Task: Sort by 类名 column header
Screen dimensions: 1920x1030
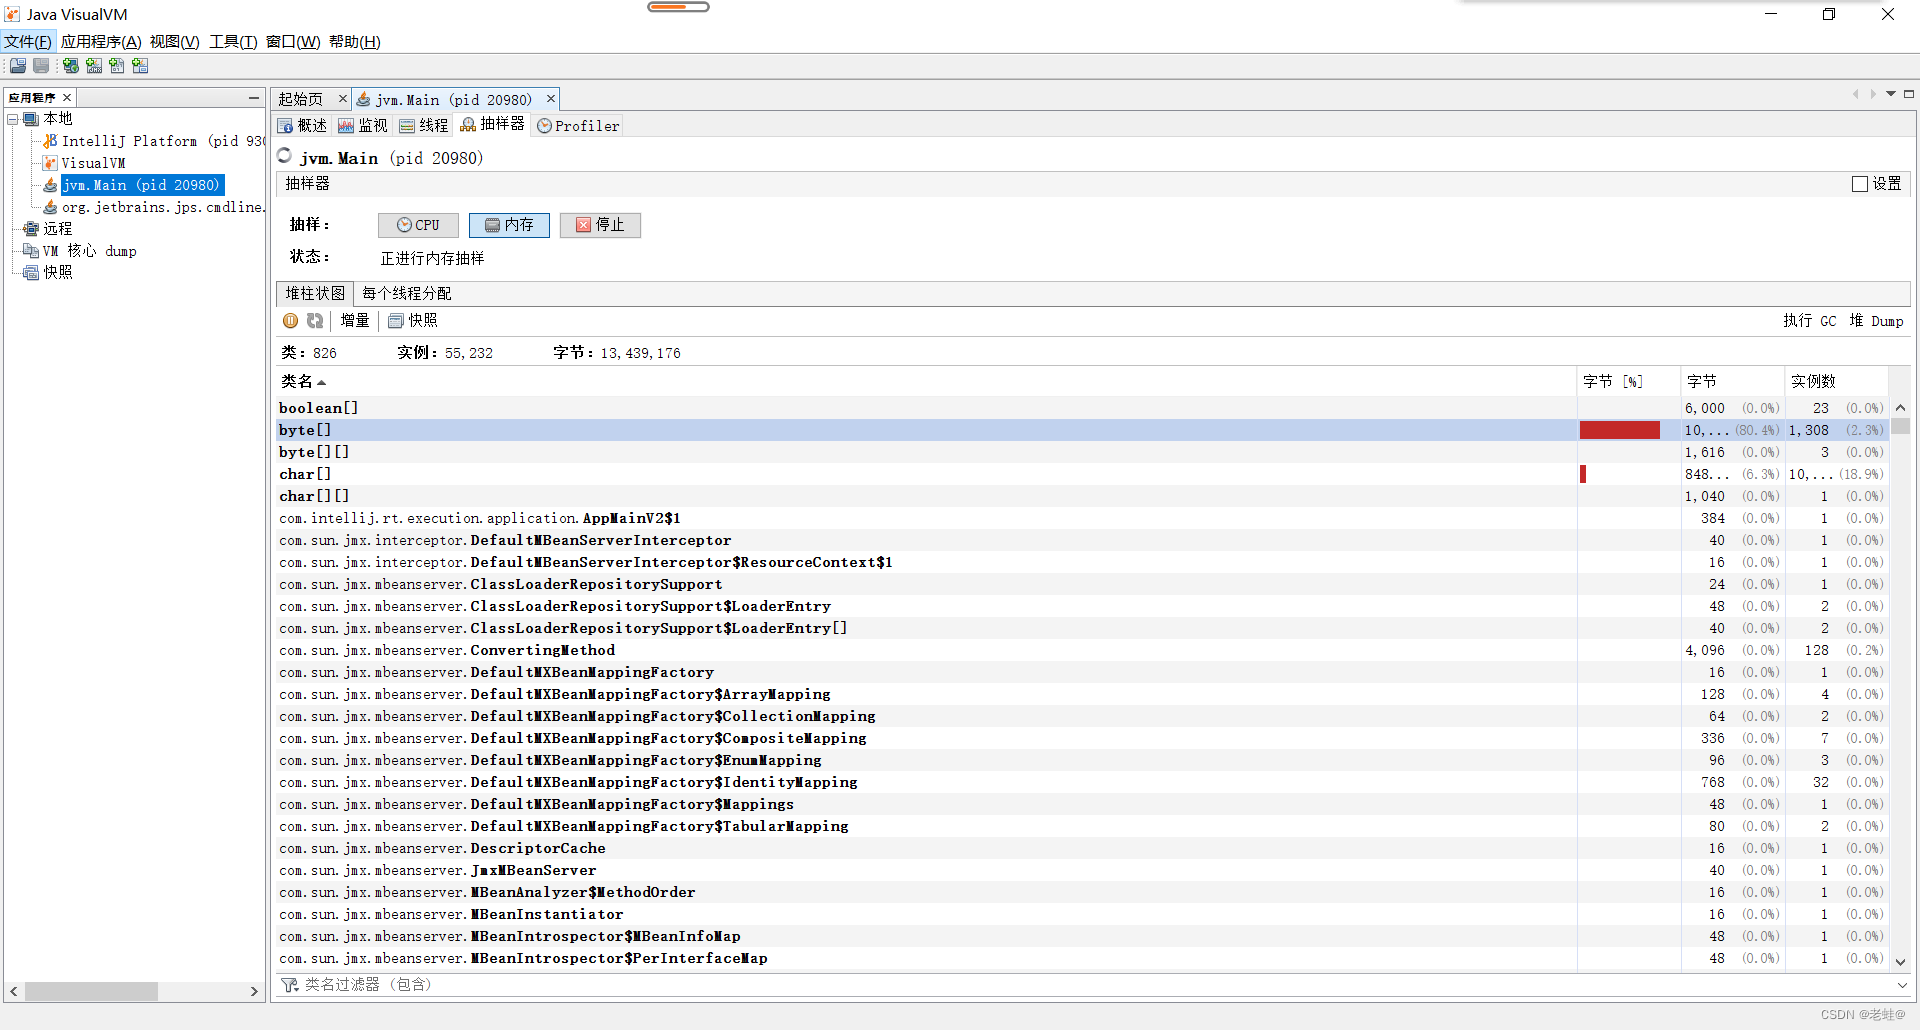Action: (926, 382)
